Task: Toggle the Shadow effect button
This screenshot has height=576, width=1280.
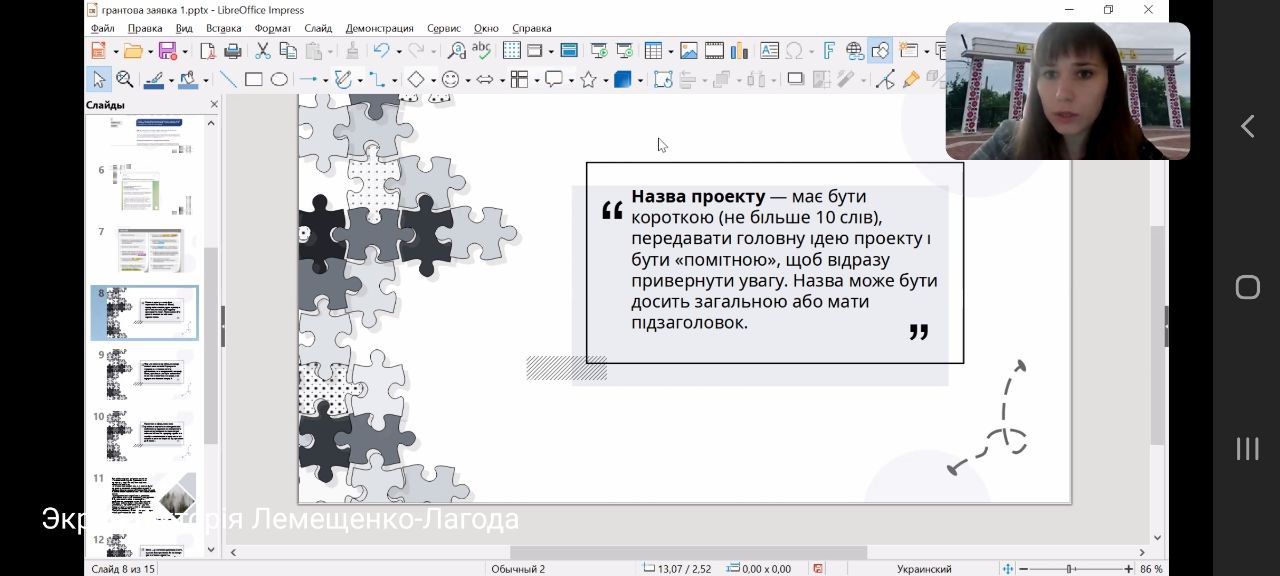Action: [796, 80]
